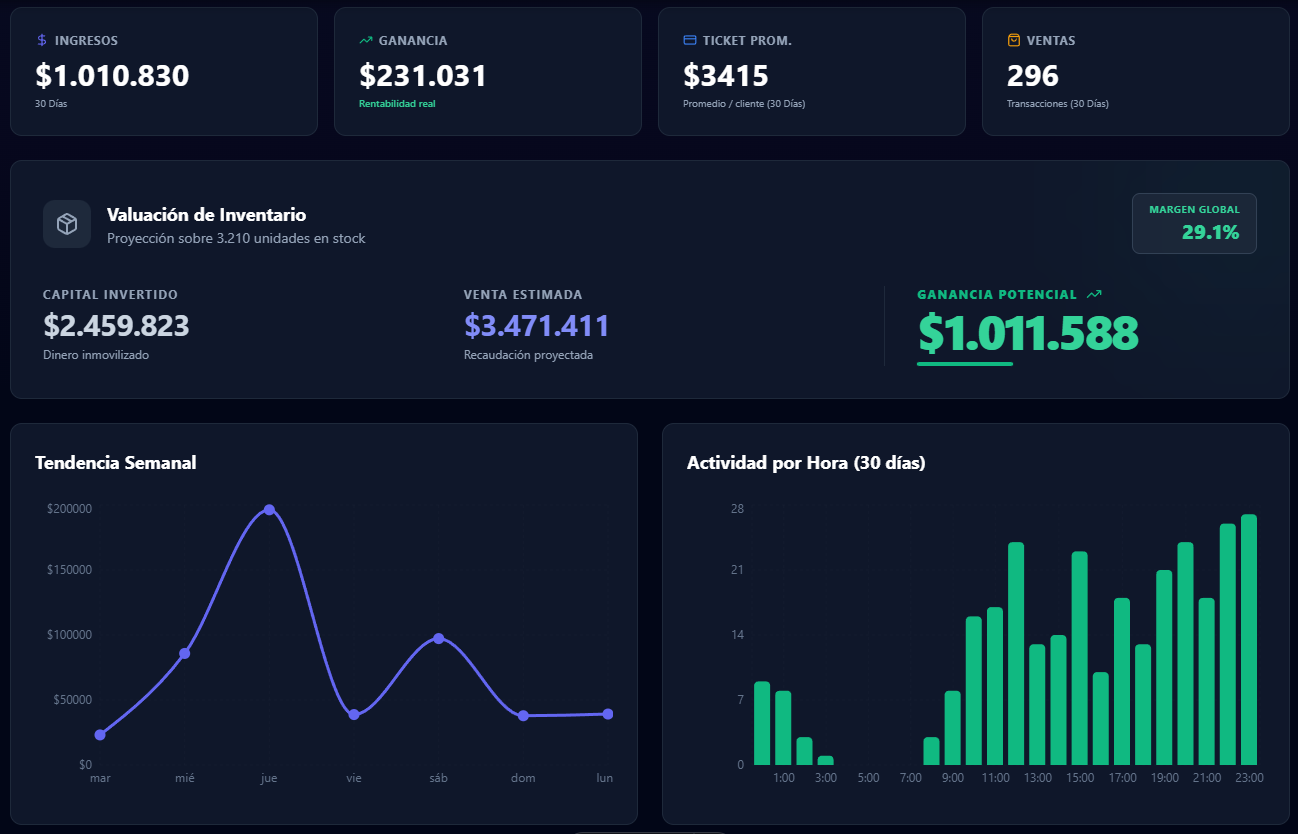Click the shopping bag icon beside Ventas
This screenshot has height=834, width=1298.
pos(1013,41)
